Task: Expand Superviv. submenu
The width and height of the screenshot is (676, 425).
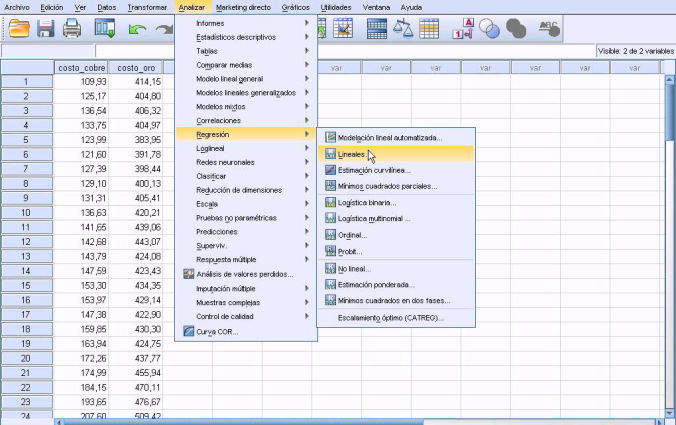Action: [x=246, y=245]
